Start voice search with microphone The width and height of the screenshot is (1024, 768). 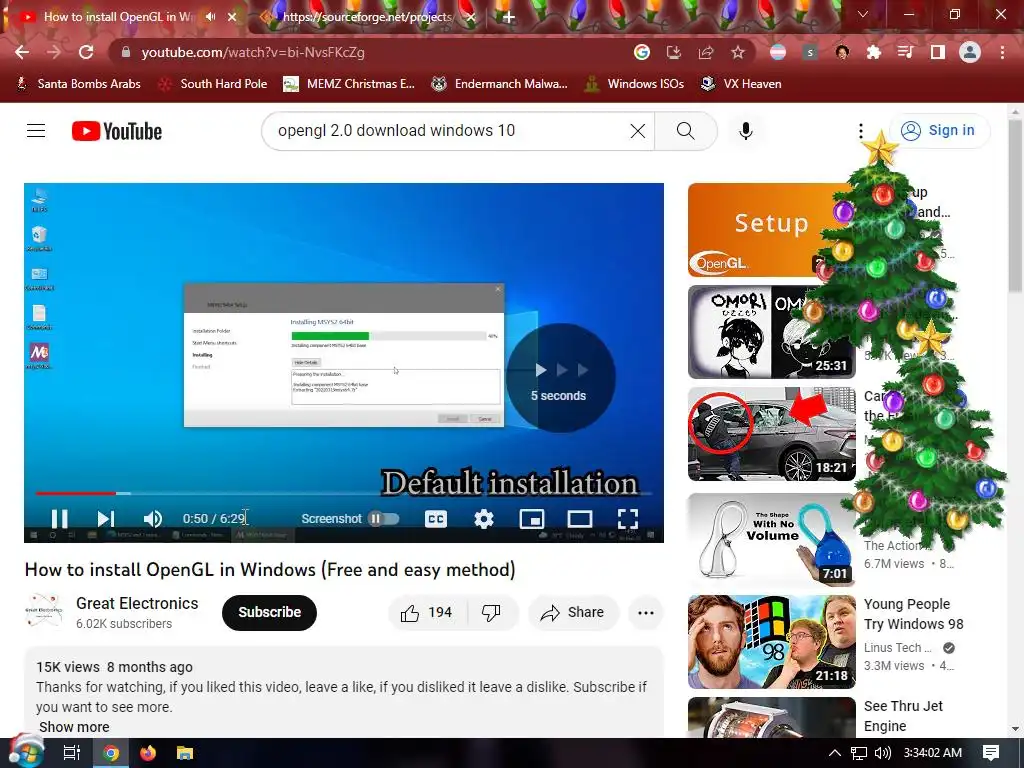(x=746, y=131)
